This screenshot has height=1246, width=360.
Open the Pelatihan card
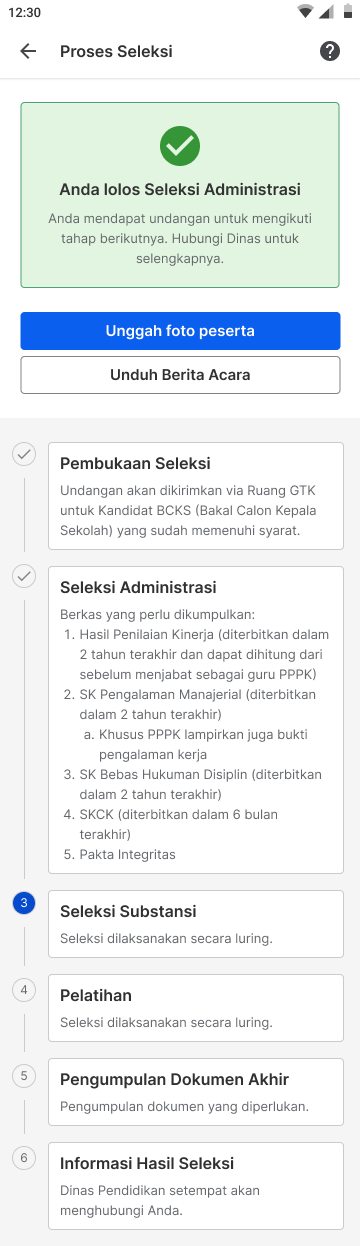(196, 1008)
